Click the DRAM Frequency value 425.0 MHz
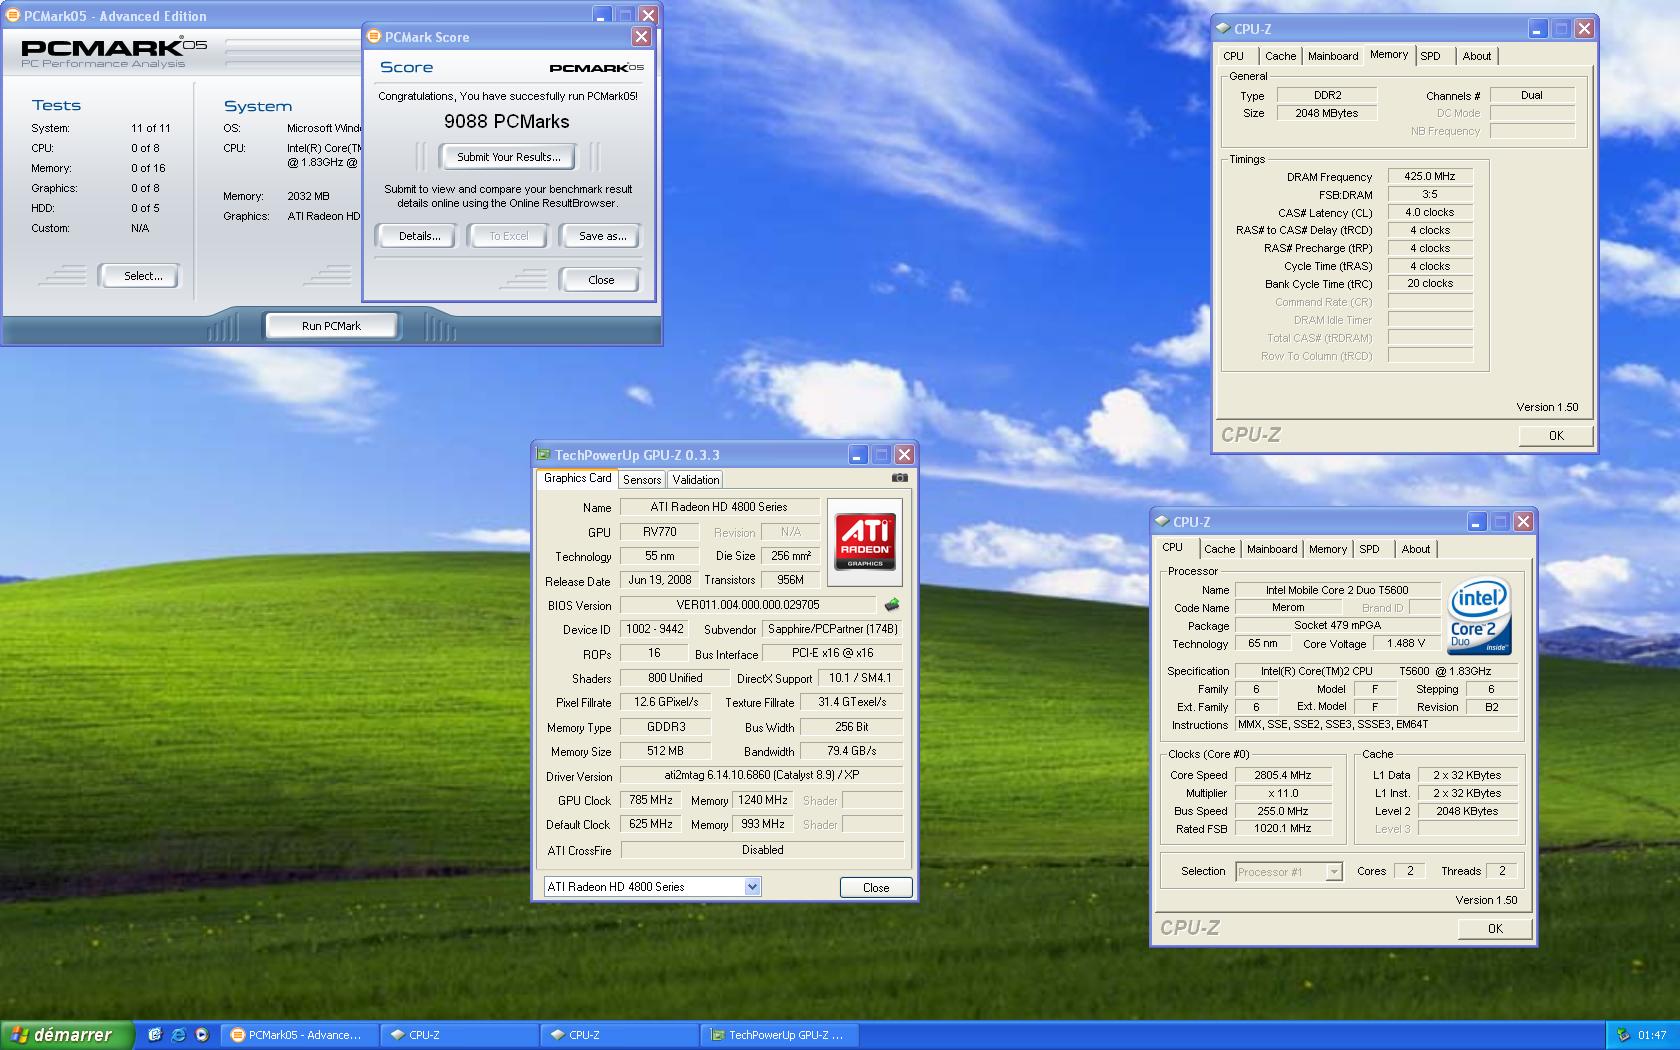Viewport: 1680px width, 1050px height. pos(1430,177)
